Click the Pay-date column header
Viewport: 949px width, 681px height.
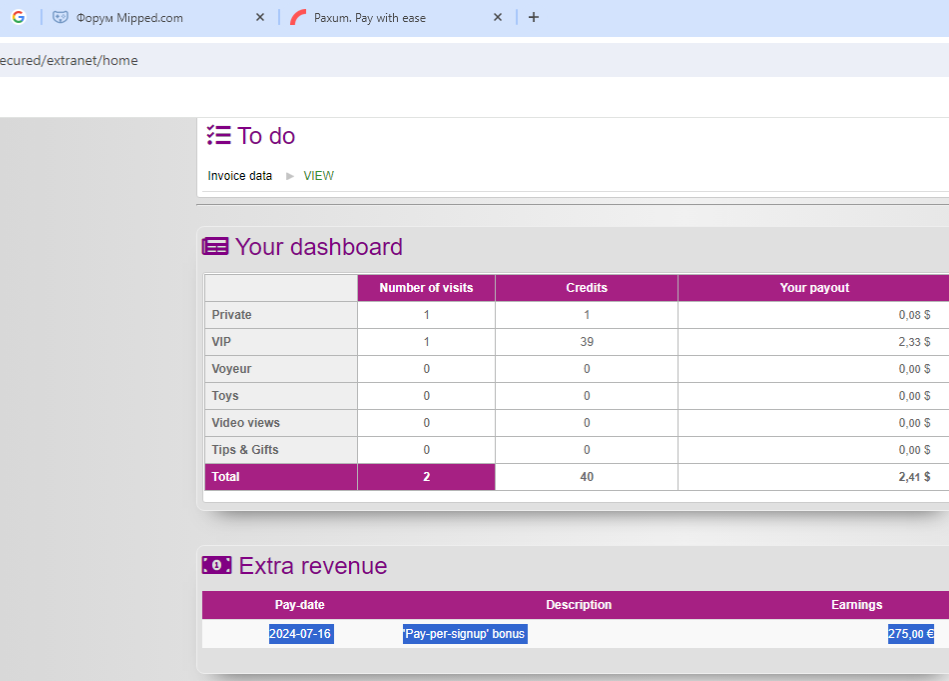point(300,605)
